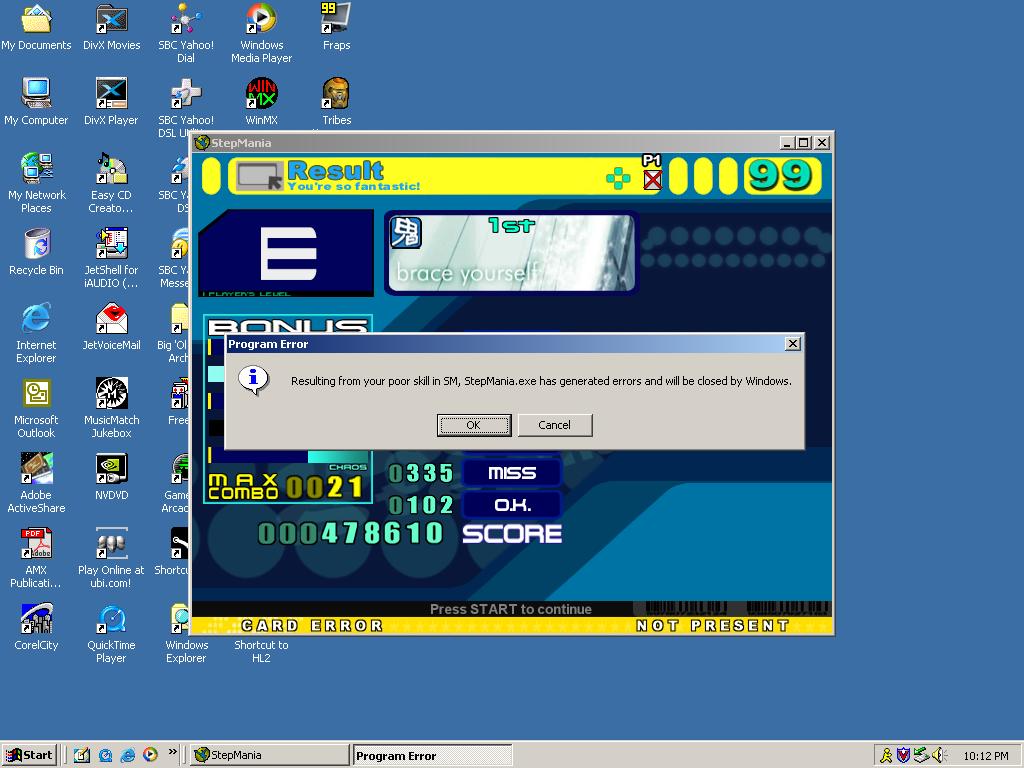Select the Recycle Bin icon
1024x768 pixels.
[37, 252]
